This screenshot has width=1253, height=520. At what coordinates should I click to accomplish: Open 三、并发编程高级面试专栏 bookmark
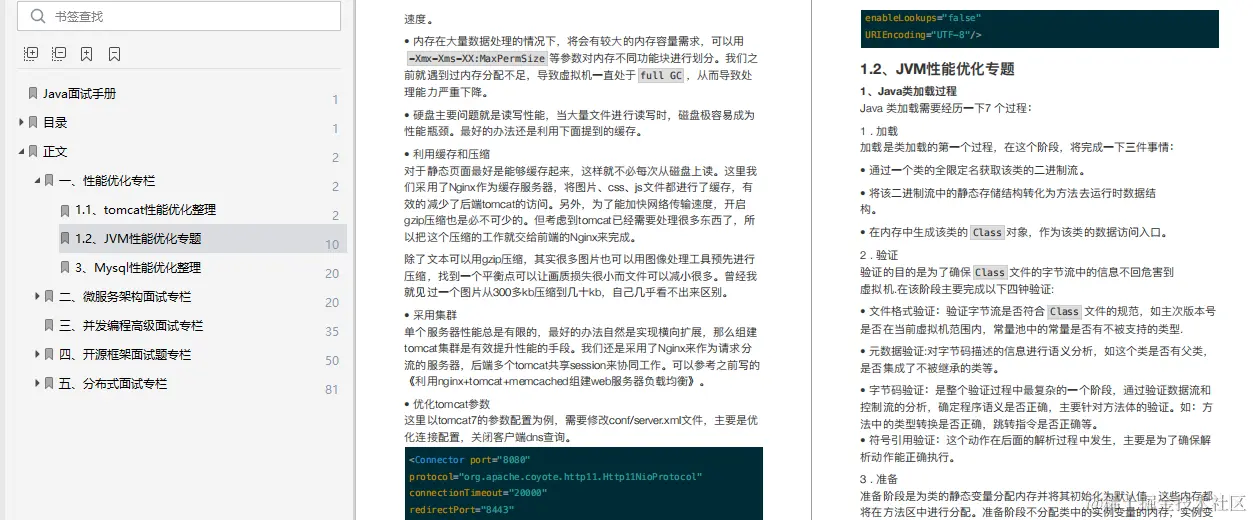pyautogui.click(x=131, y=326)
